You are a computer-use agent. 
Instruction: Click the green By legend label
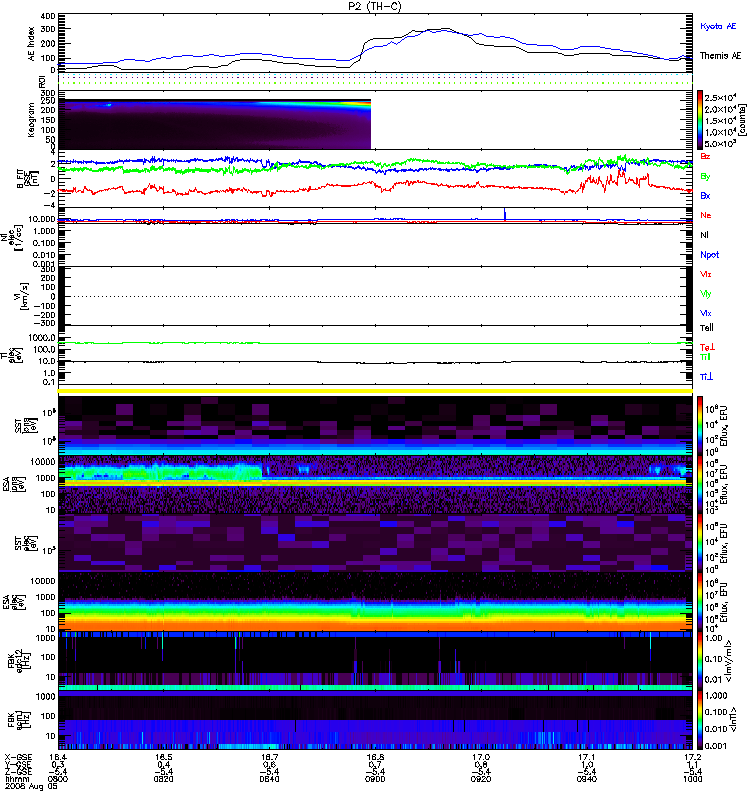tap(705, 177)
